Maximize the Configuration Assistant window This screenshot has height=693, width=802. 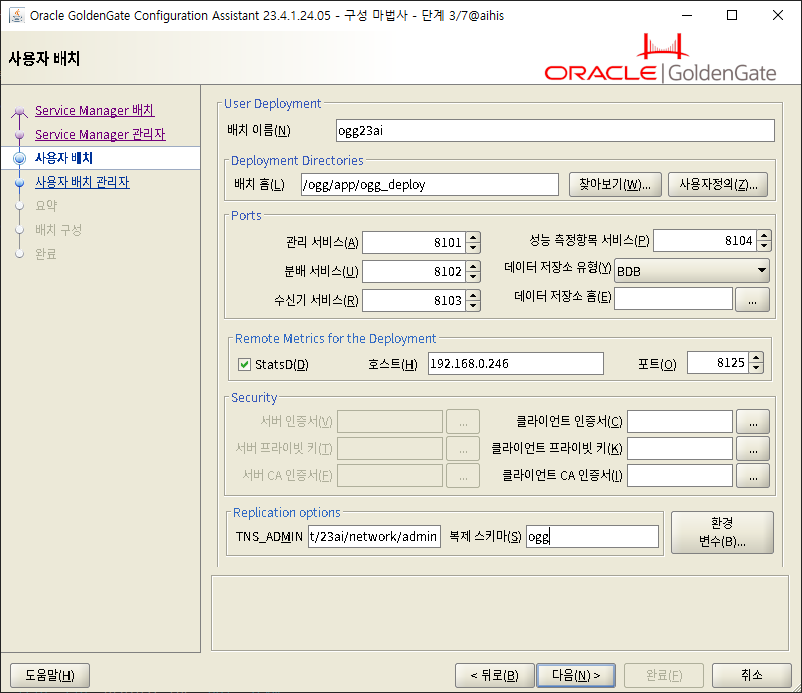coord(732,15)
